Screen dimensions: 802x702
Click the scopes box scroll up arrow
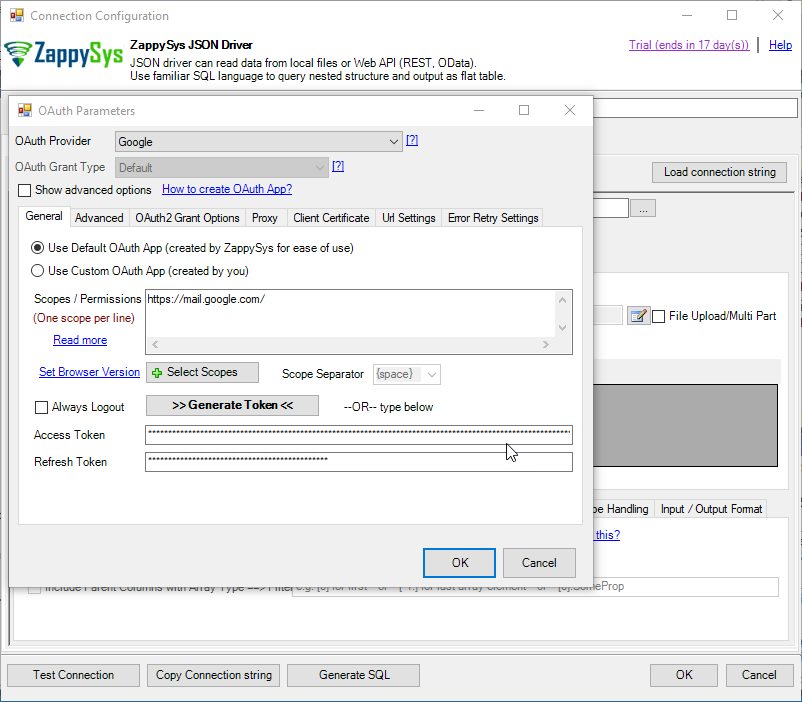[563, 300]
